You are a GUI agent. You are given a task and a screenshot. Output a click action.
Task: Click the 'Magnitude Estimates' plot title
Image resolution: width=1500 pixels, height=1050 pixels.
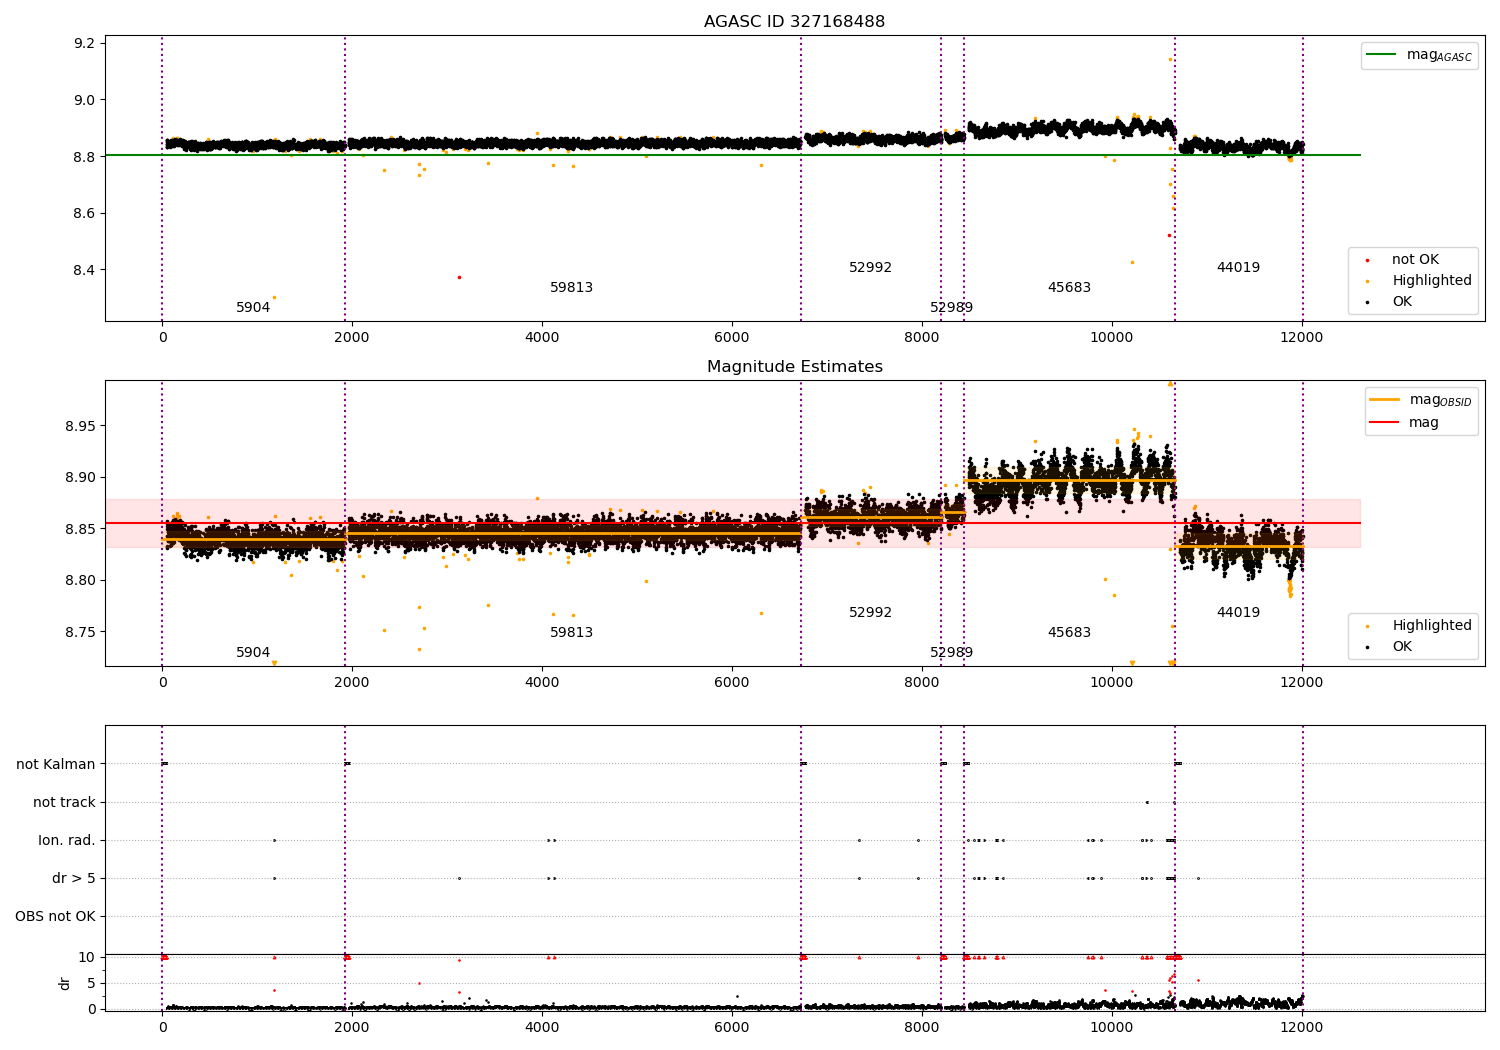pos(794,367)
